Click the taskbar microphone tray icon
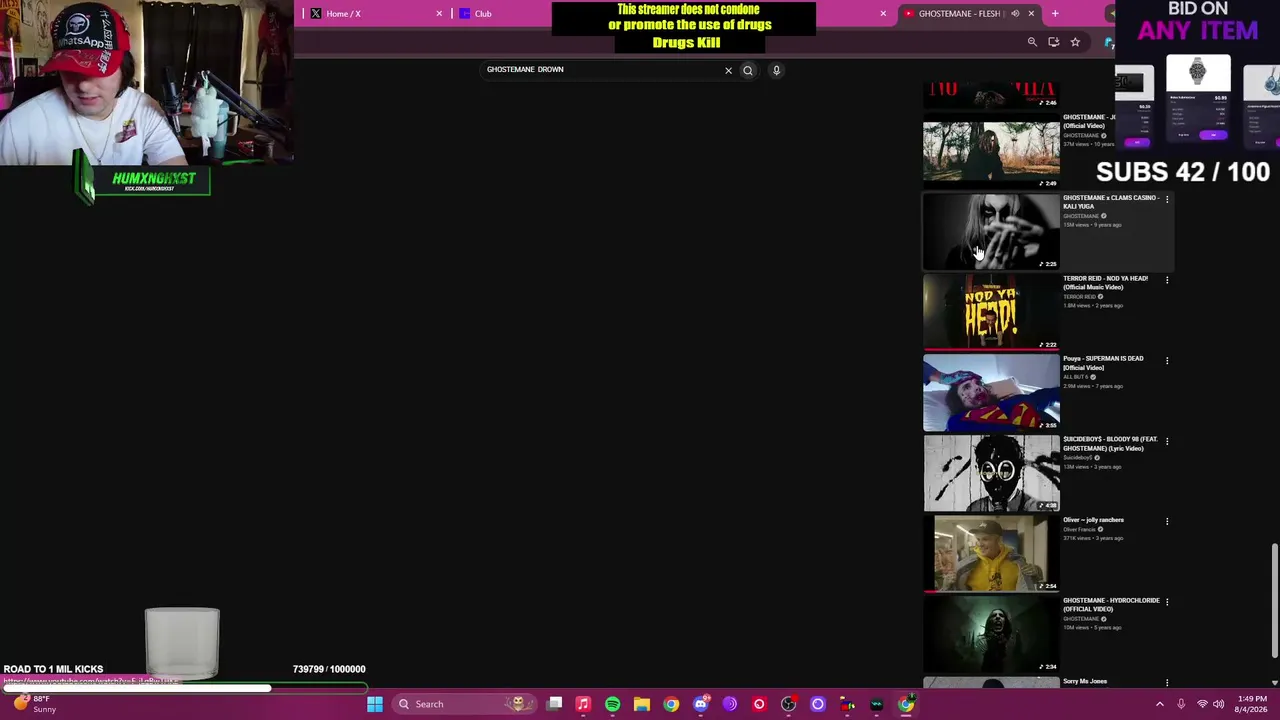 pos(1181,704)
